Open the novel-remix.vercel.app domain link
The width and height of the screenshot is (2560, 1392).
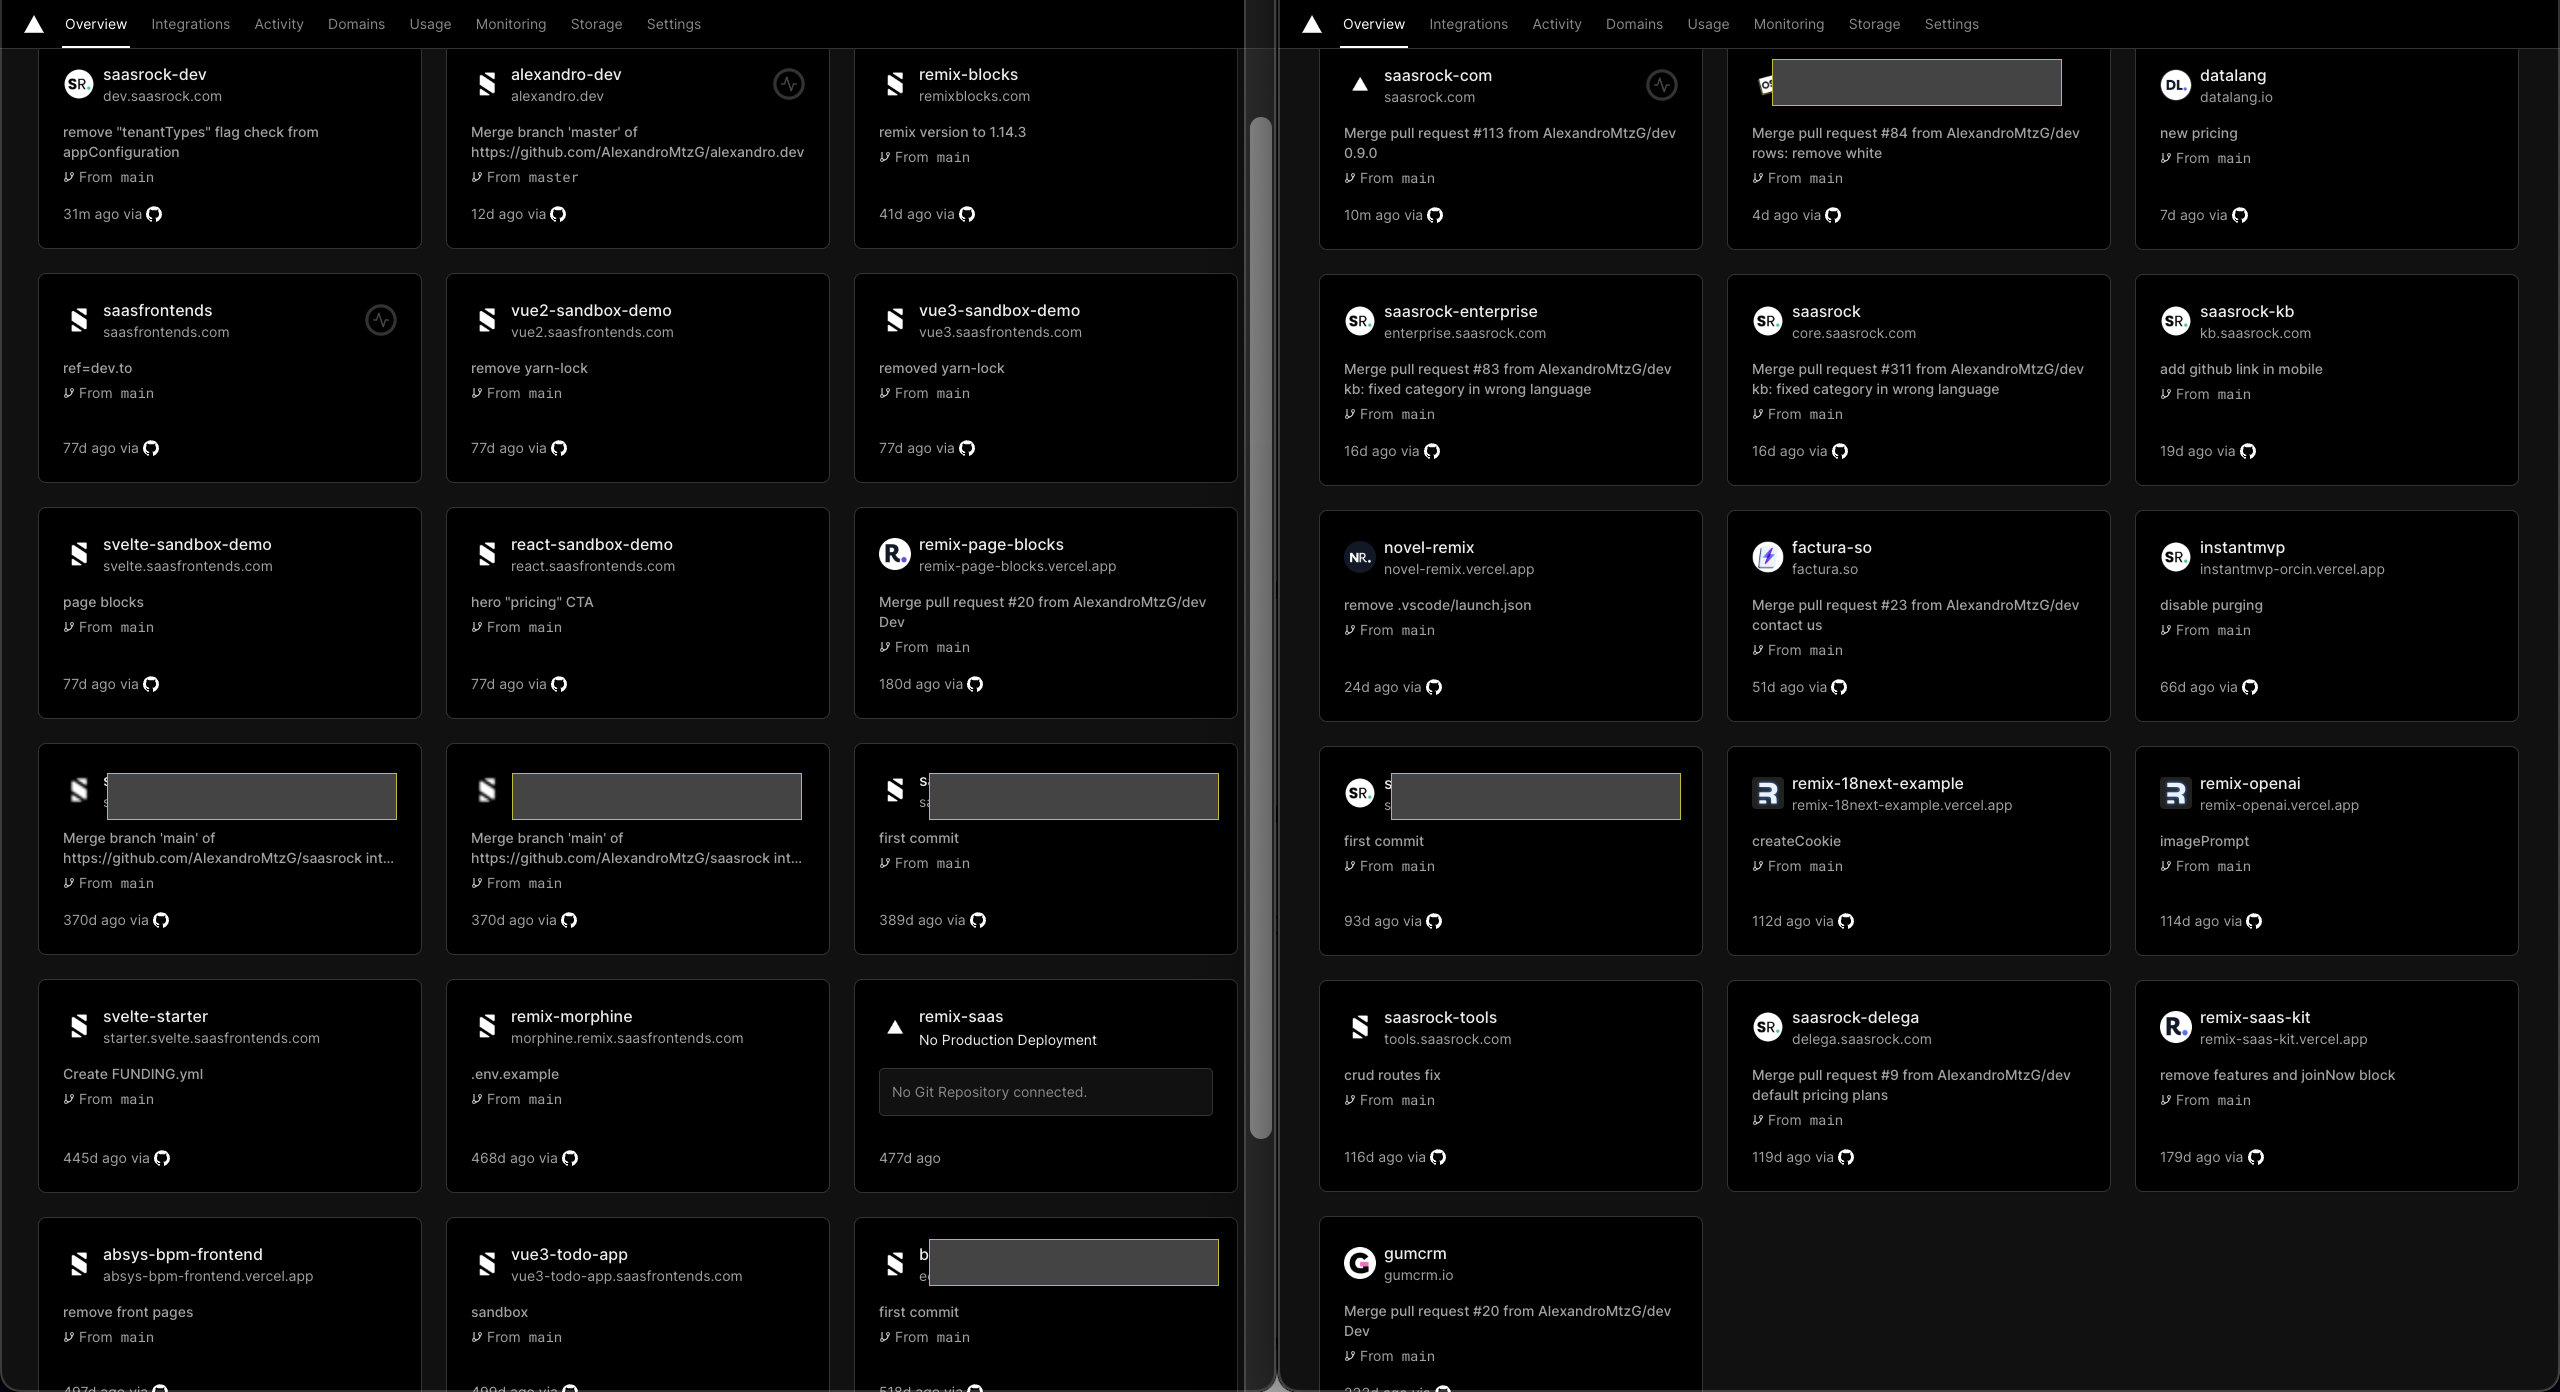tap(1459, 569)
